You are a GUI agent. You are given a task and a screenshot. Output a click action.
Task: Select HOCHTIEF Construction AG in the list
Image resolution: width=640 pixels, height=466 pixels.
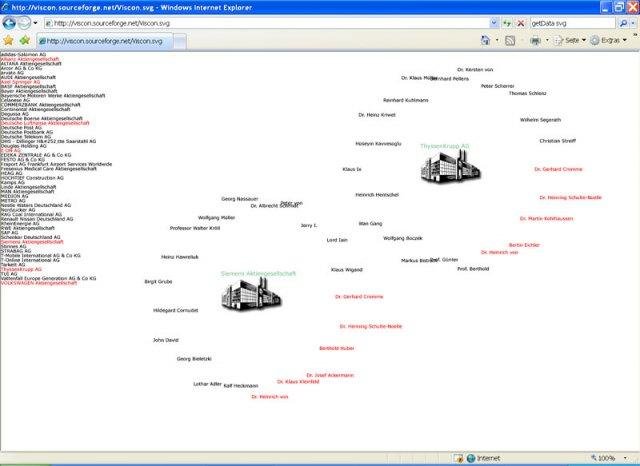coord(32,178)
